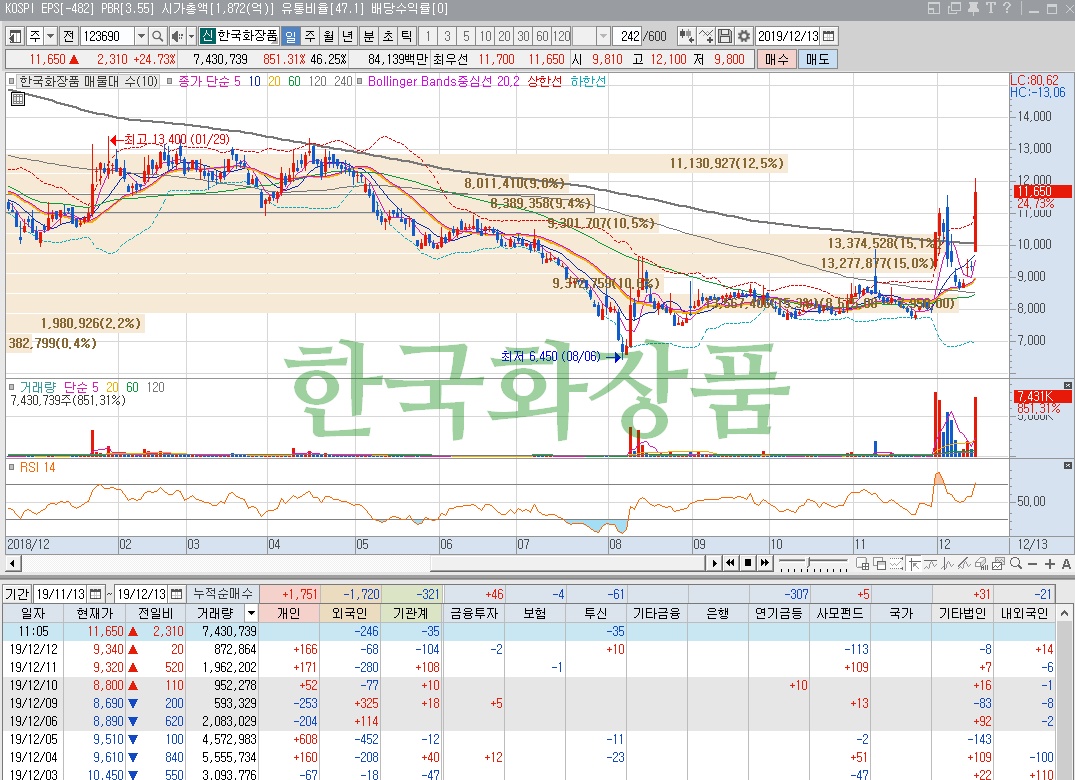The width and height of the screenshot is (1075, 780).
Task: Open the dropdown arrow next to 주 at toolbar start
Action: coord(50,36)
